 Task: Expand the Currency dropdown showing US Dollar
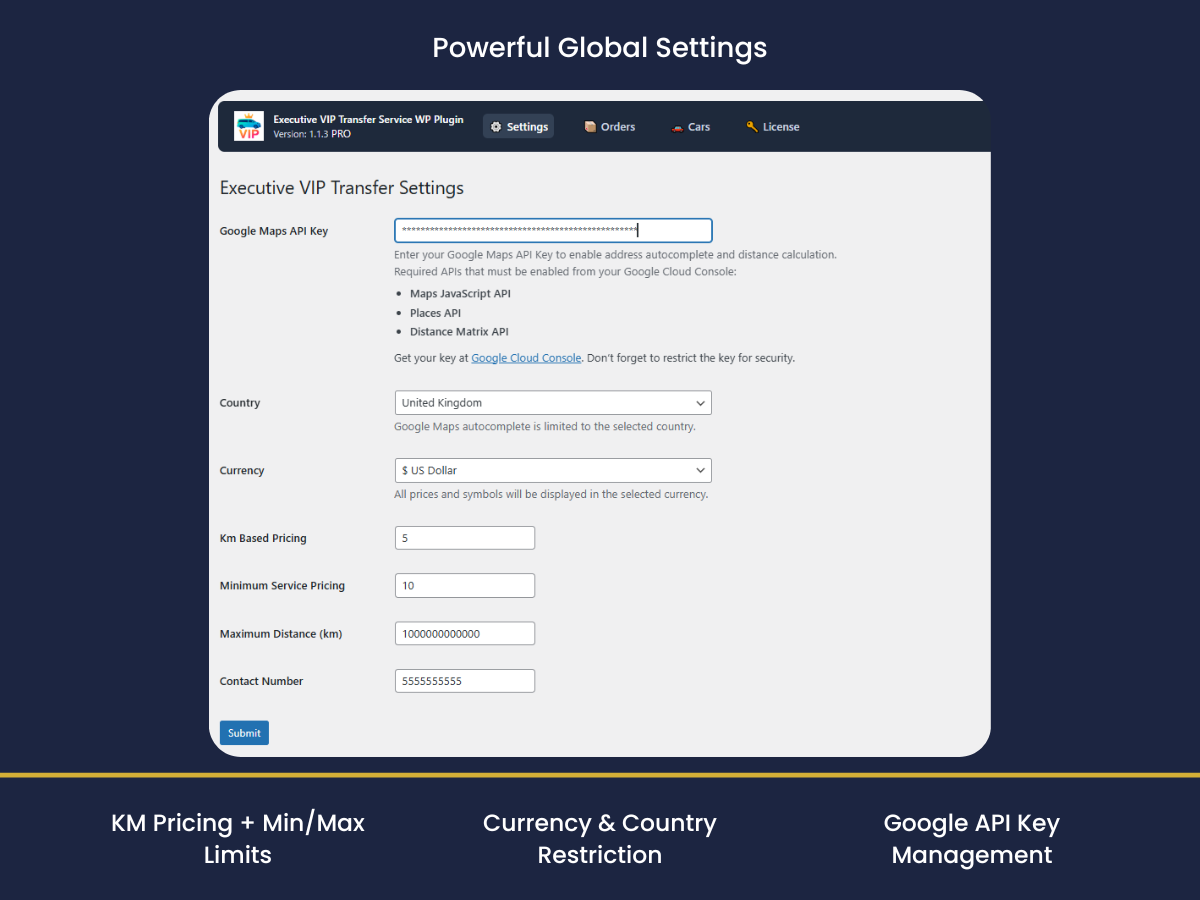pyautogui.click(x=553, y=470)
